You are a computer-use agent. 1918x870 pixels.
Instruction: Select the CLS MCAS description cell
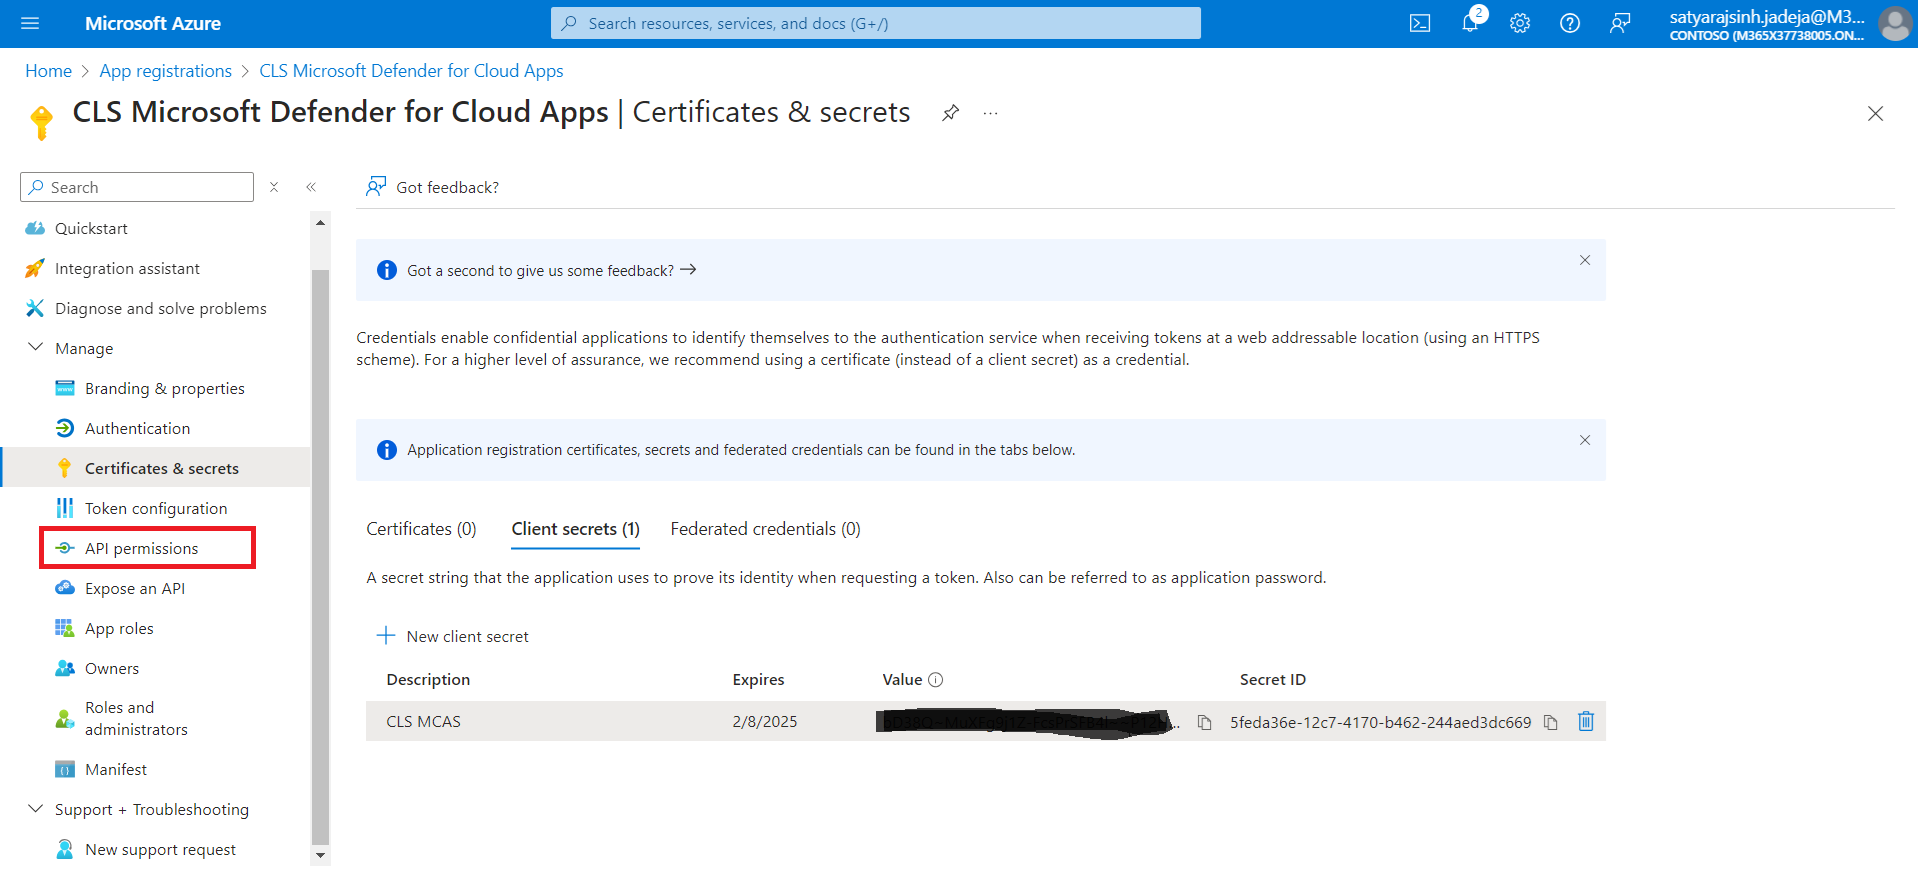(x=424, y=722)
